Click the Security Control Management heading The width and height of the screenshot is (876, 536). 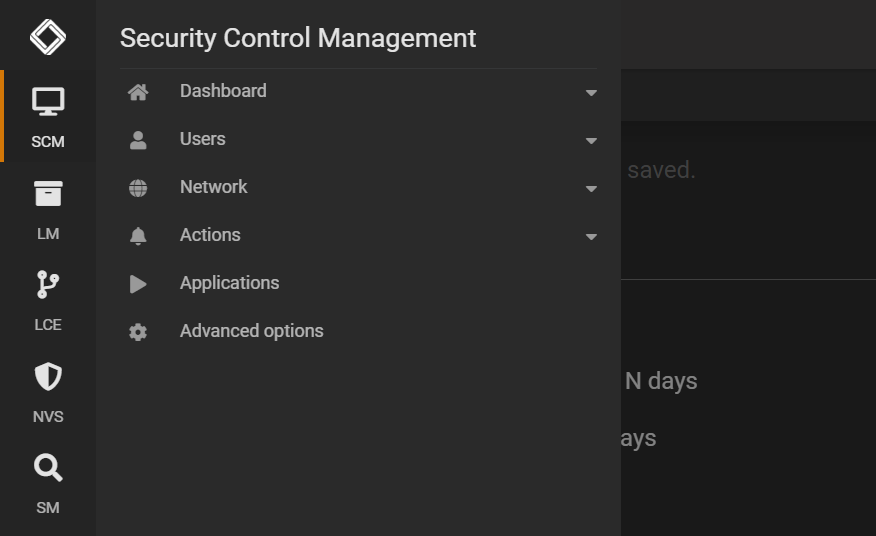point(298,38)
